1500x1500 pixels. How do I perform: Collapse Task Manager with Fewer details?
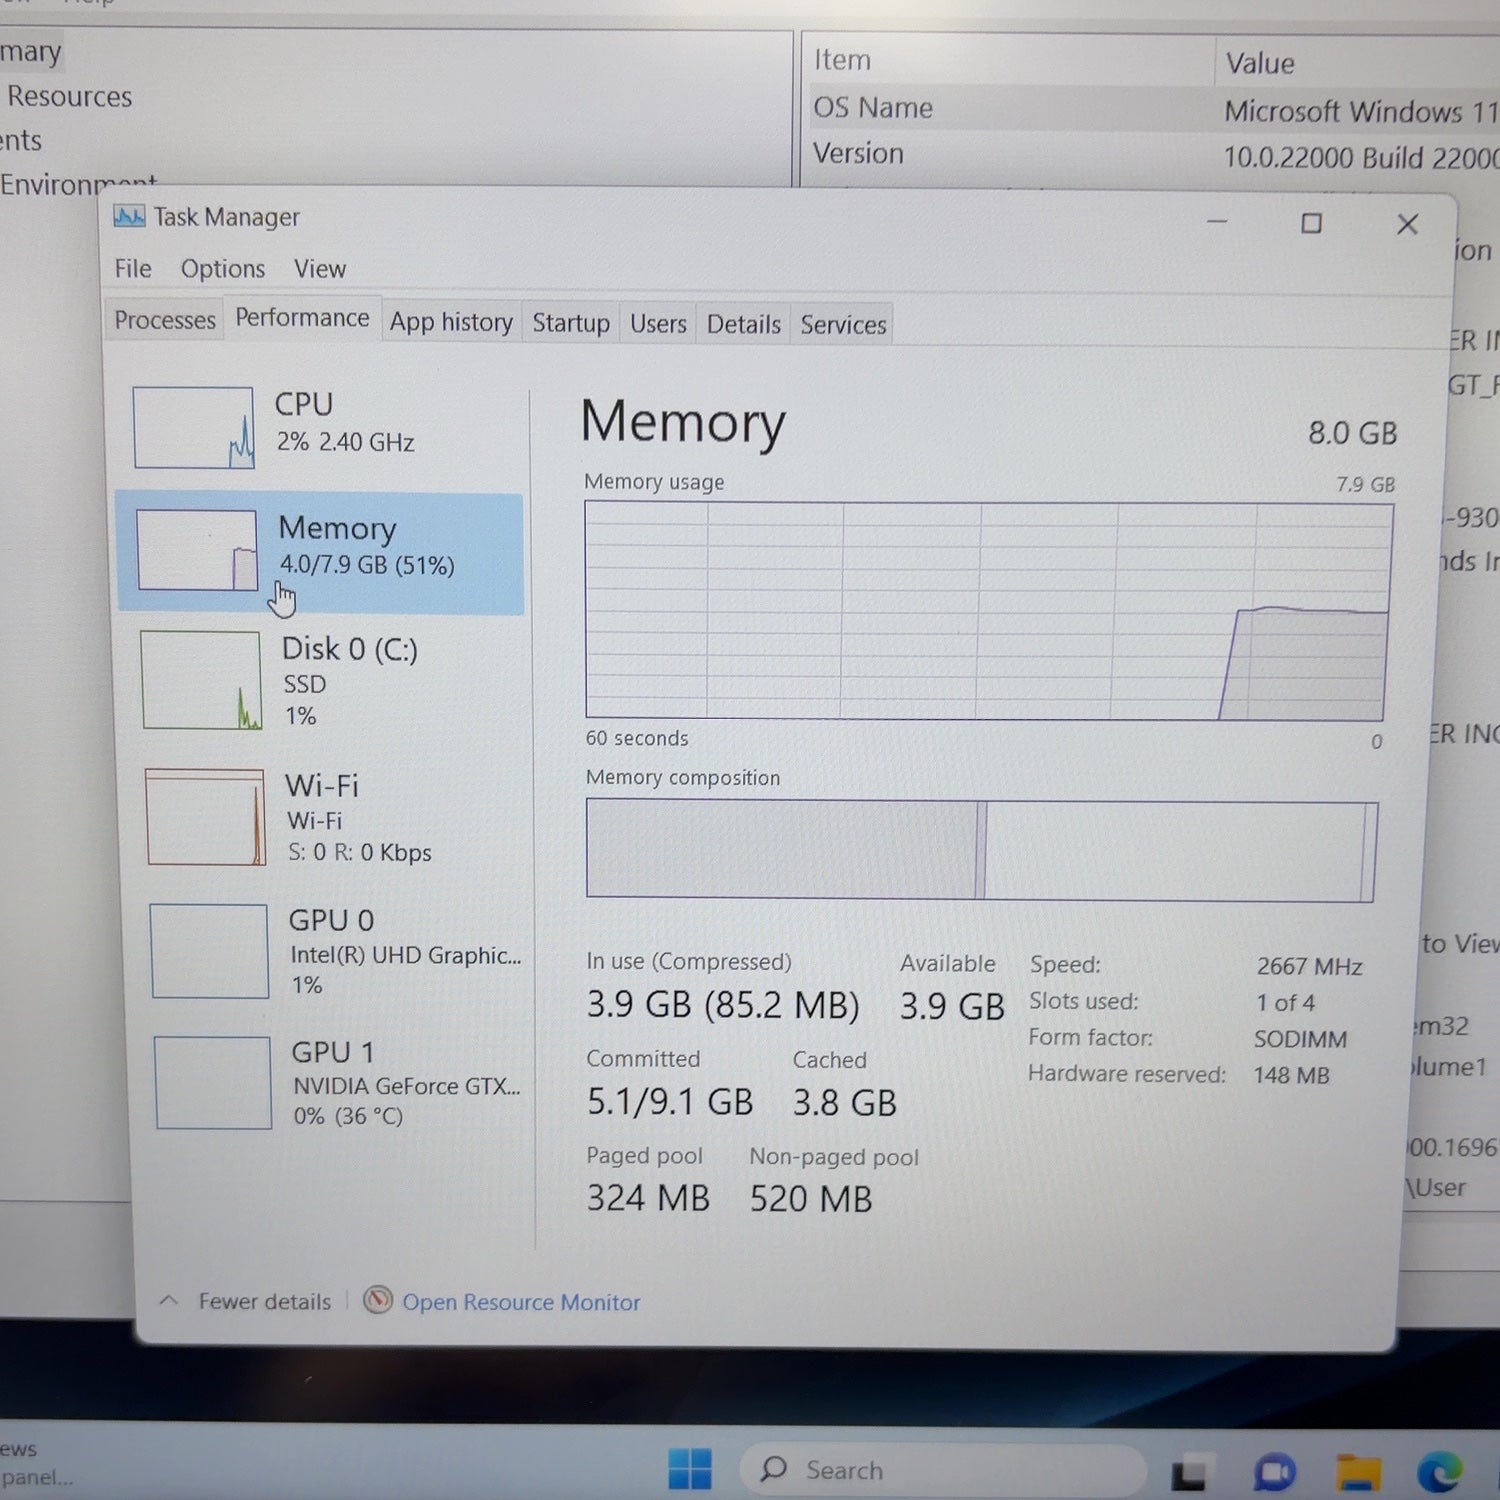245,1301
